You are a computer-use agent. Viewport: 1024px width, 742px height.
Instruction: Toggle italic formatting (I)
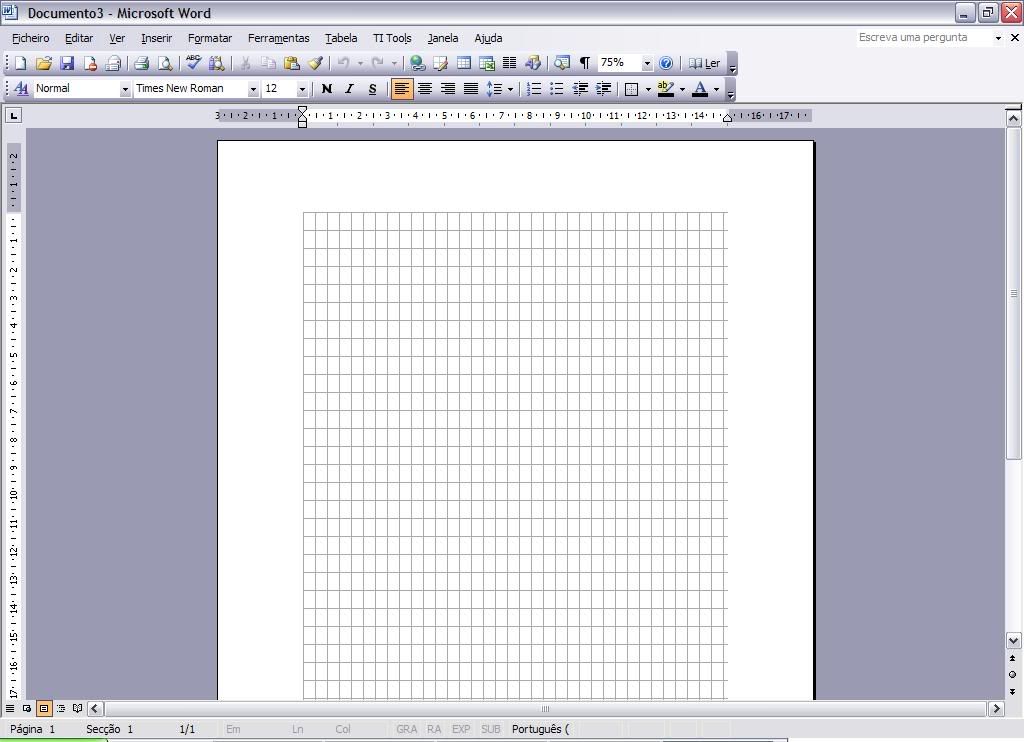(x=349, y=89)
